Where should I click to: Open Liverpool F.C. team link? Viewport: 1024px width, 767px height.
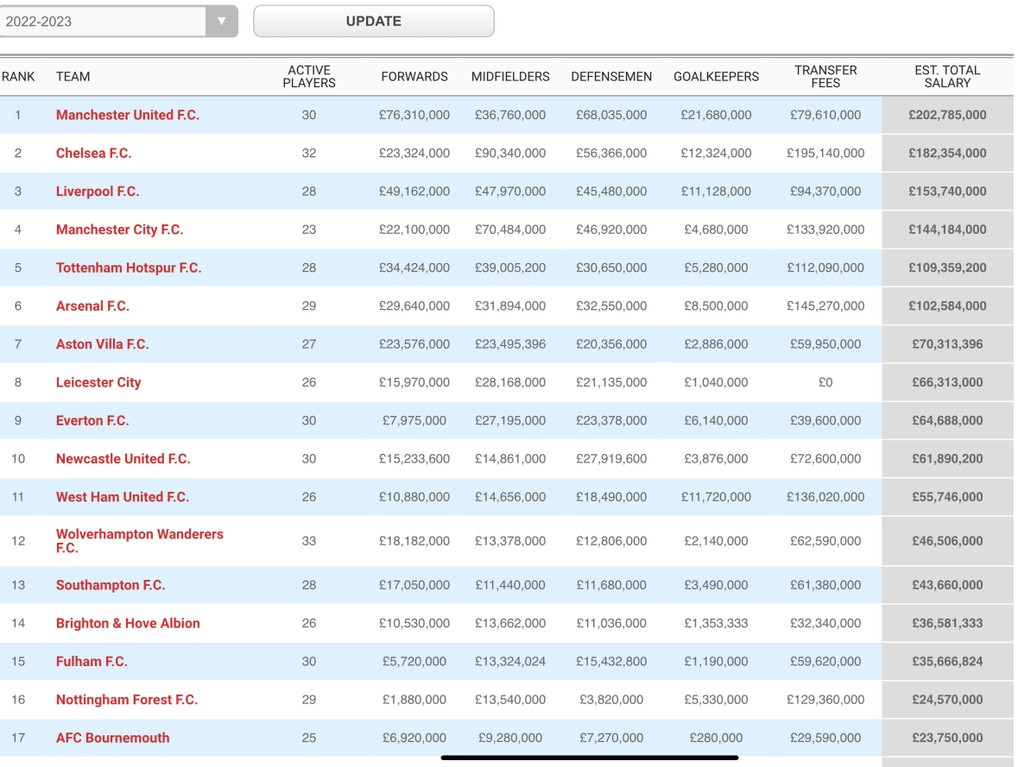(x=97, y=191)
